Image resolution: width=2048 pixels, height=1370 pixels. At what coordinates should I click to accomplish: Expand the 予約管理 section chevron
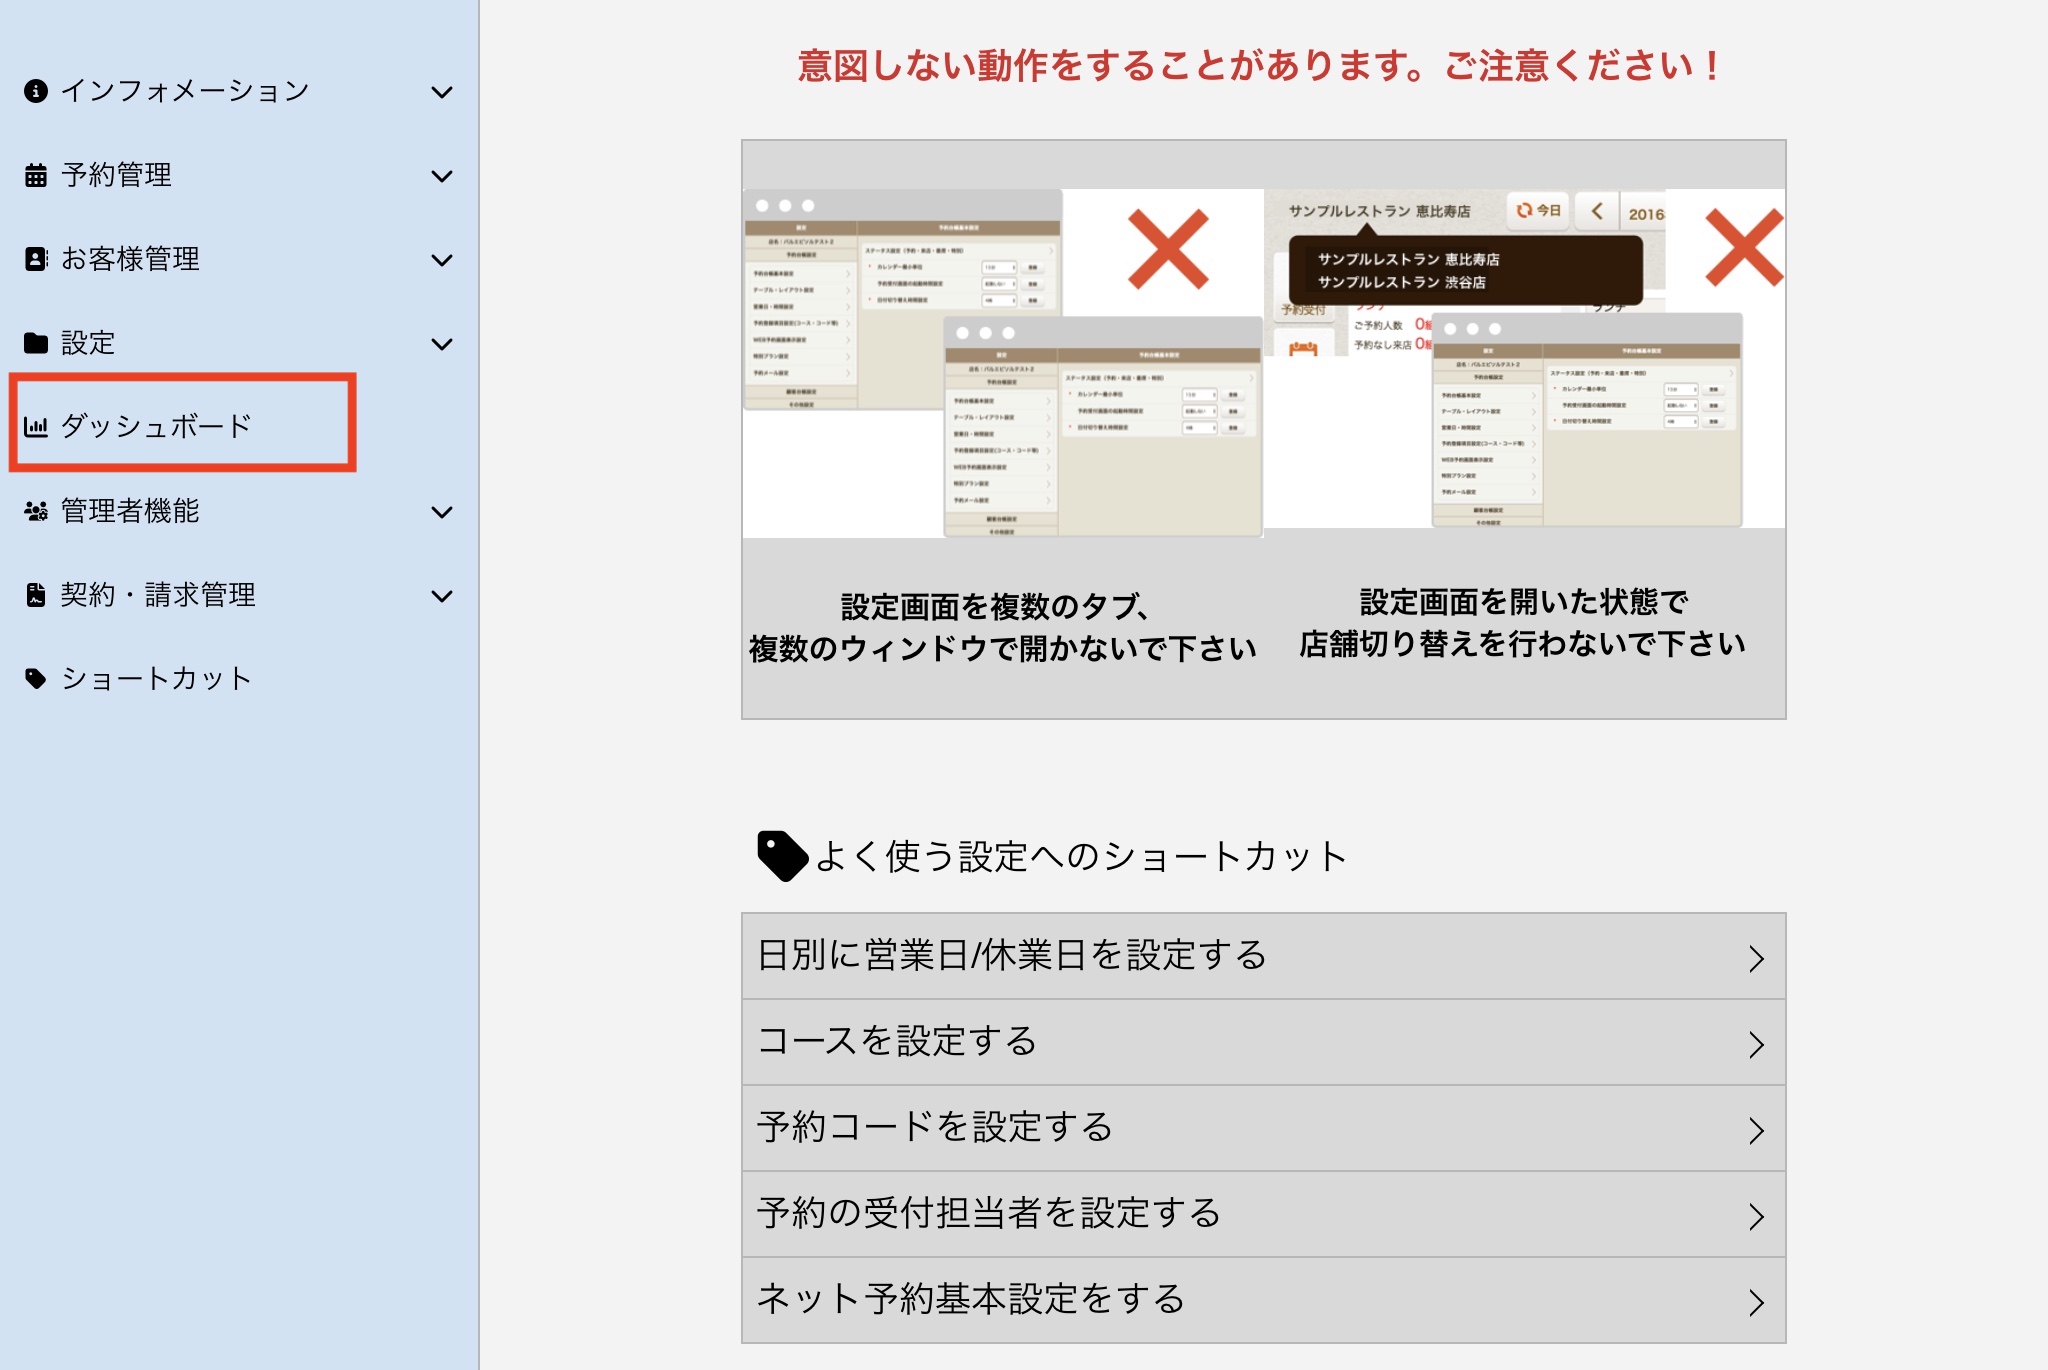(442, 176)
